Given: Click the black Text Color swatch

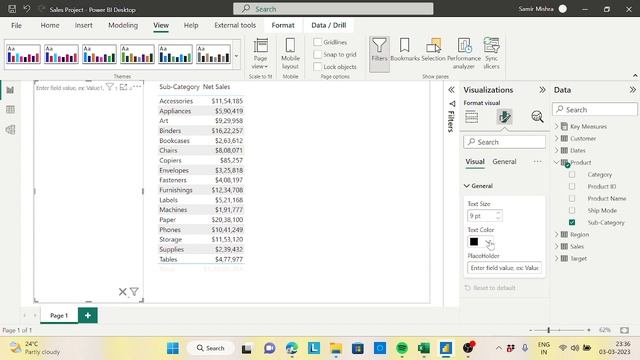Looking at the screenshot, I should 474,242.
